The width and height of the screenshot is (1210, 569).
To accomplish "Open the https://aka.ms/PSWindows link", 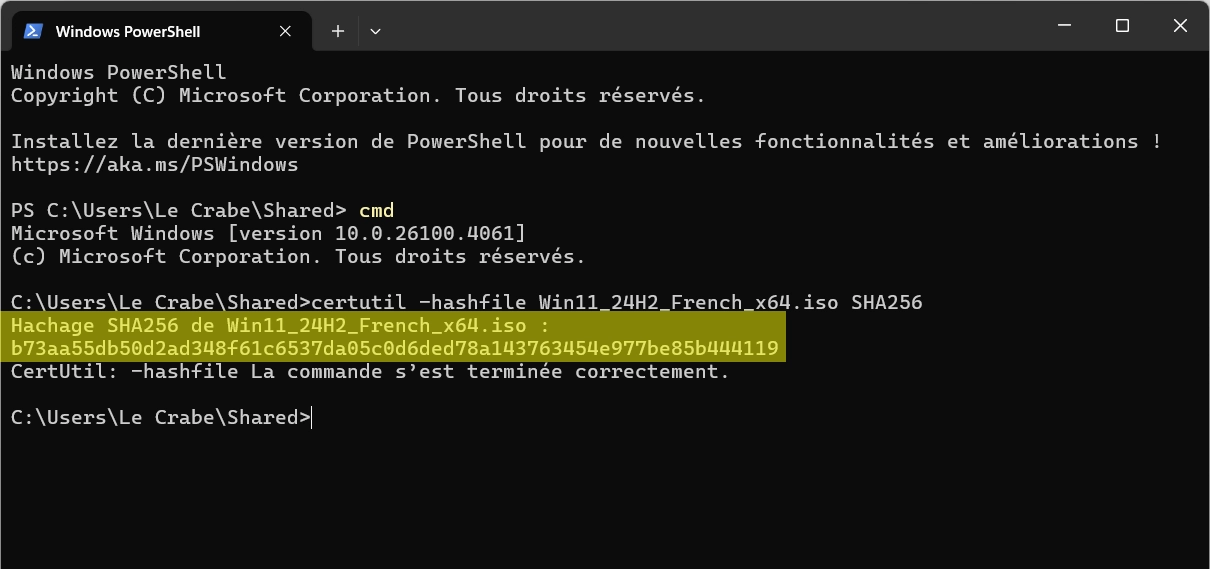I will [154, 164].
